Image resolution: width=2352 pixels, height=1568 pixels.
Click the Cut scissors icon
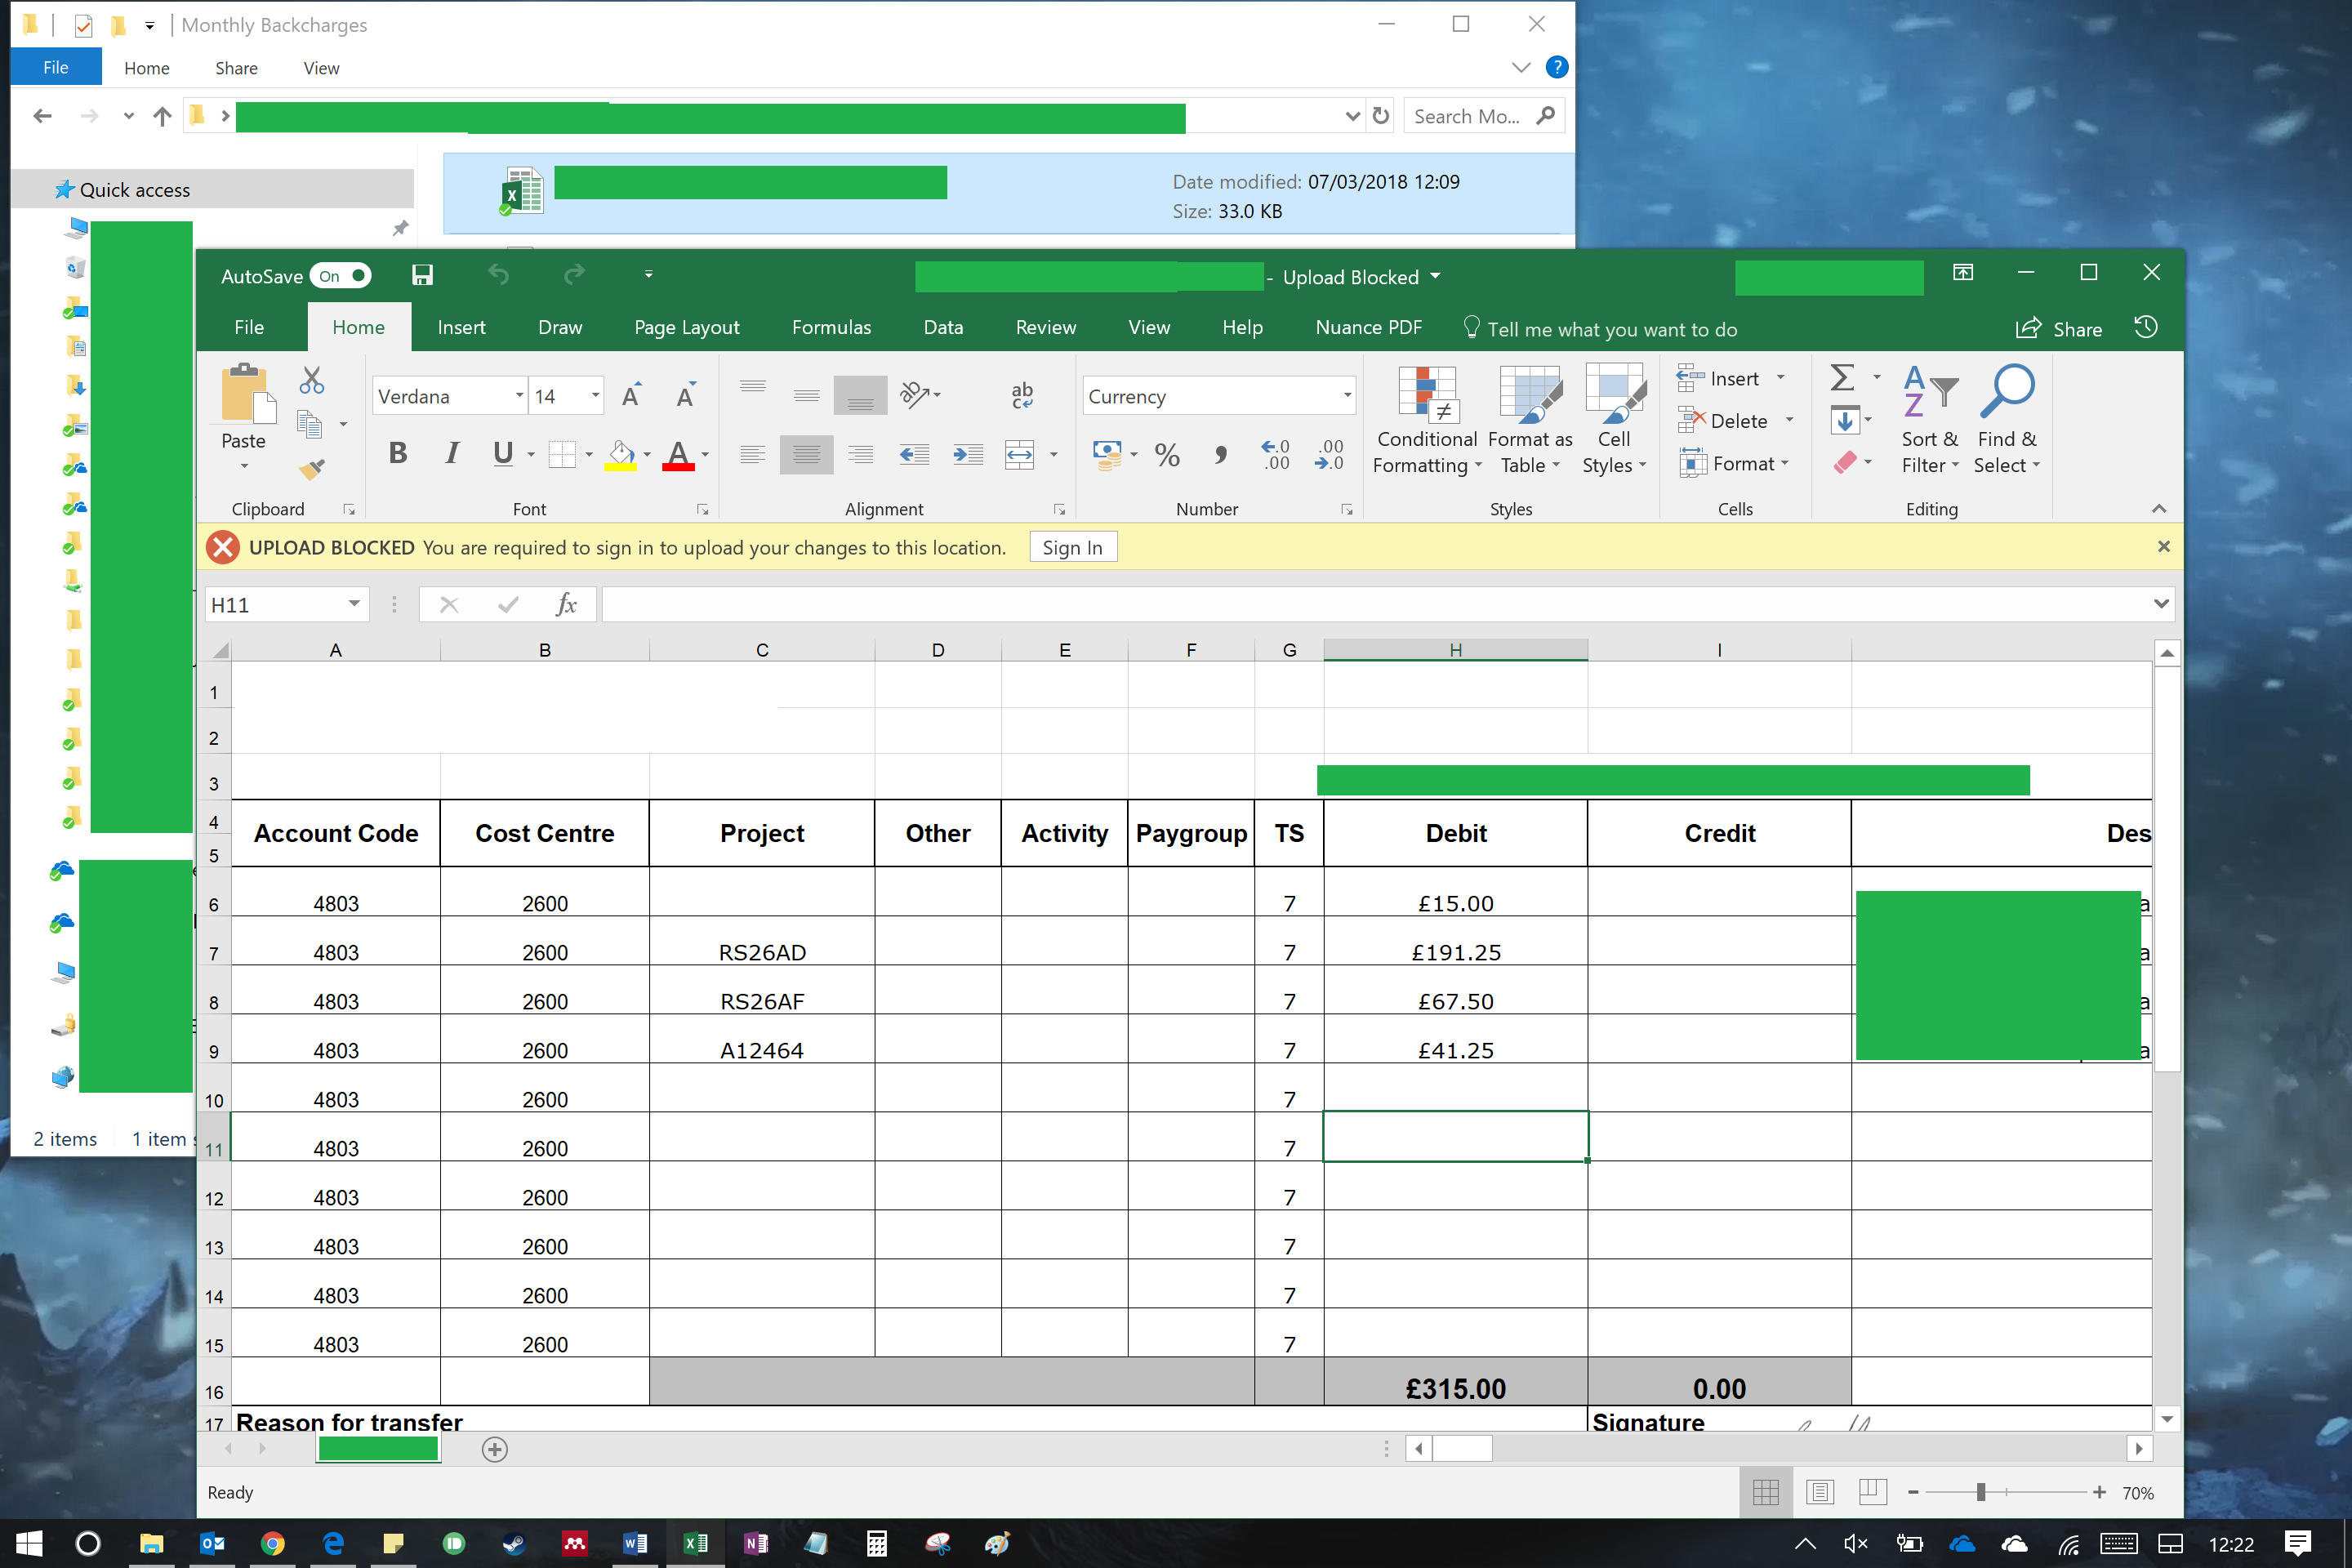(x=312, y=380)
